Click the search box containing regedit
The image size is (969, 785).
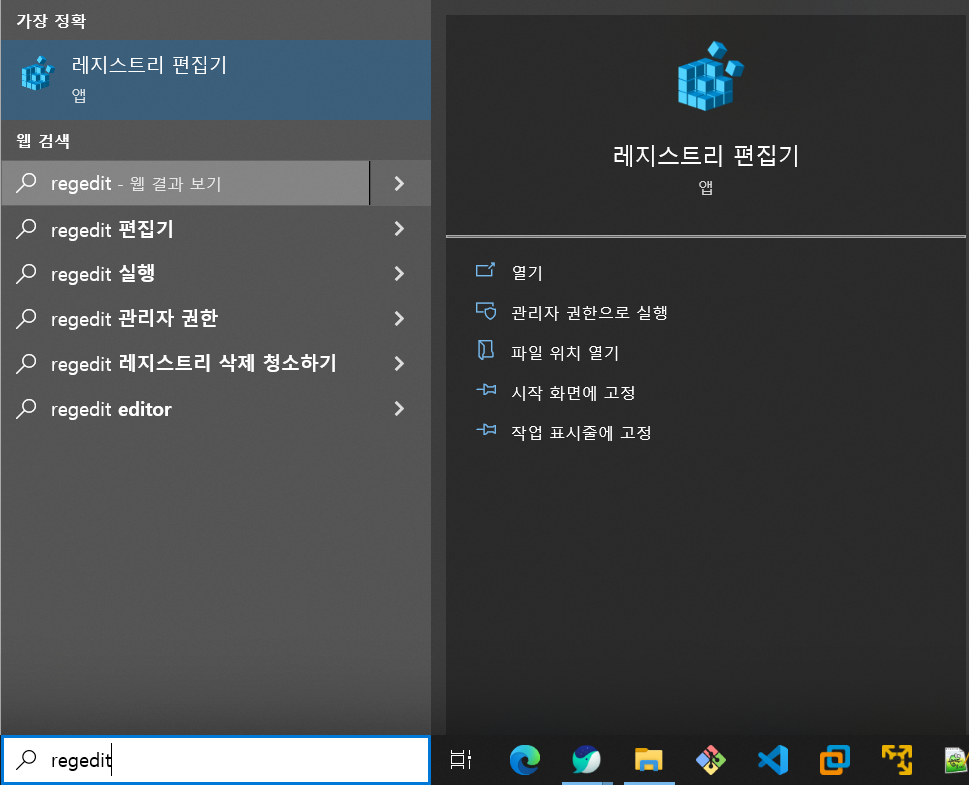pyautogui.click(x=216, y=760)
